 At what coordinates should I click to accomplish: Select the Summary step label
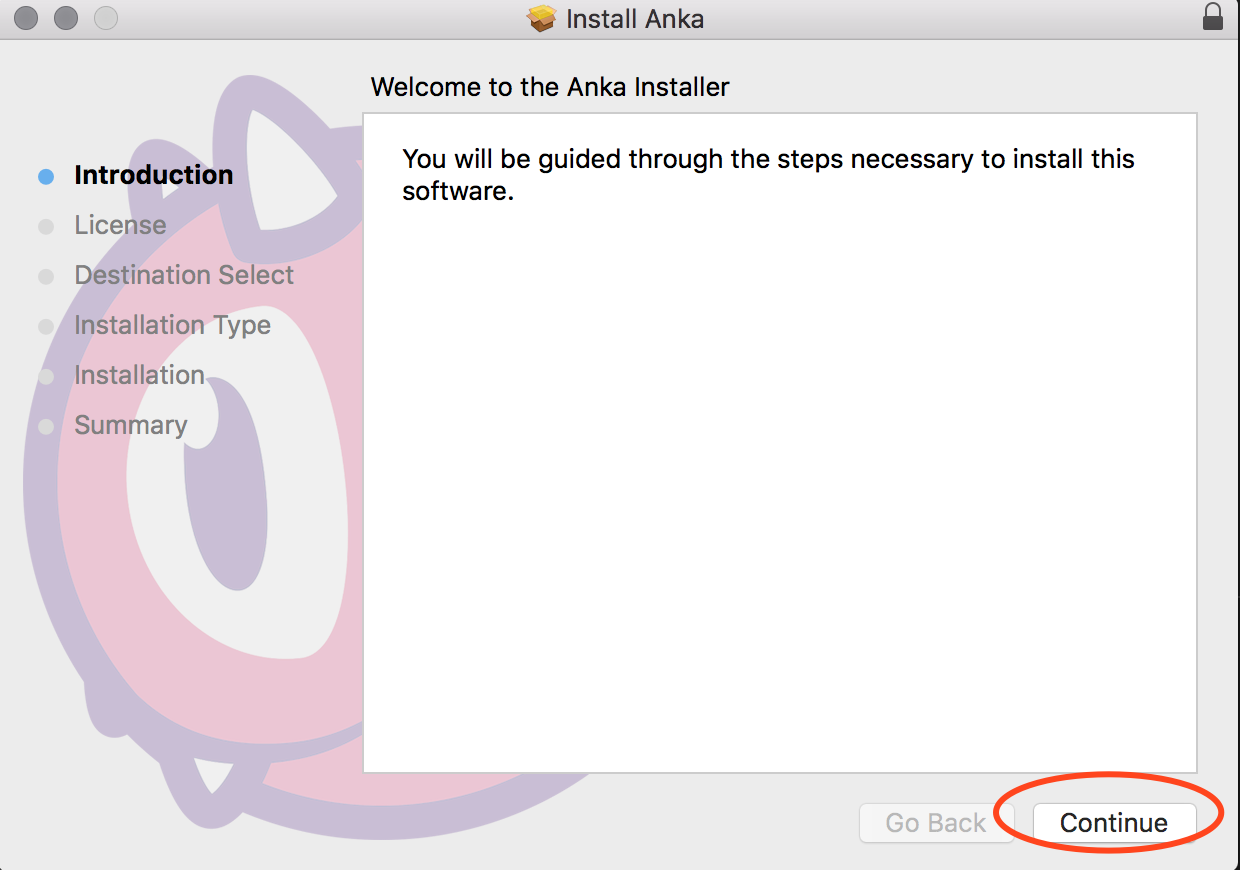131,426
